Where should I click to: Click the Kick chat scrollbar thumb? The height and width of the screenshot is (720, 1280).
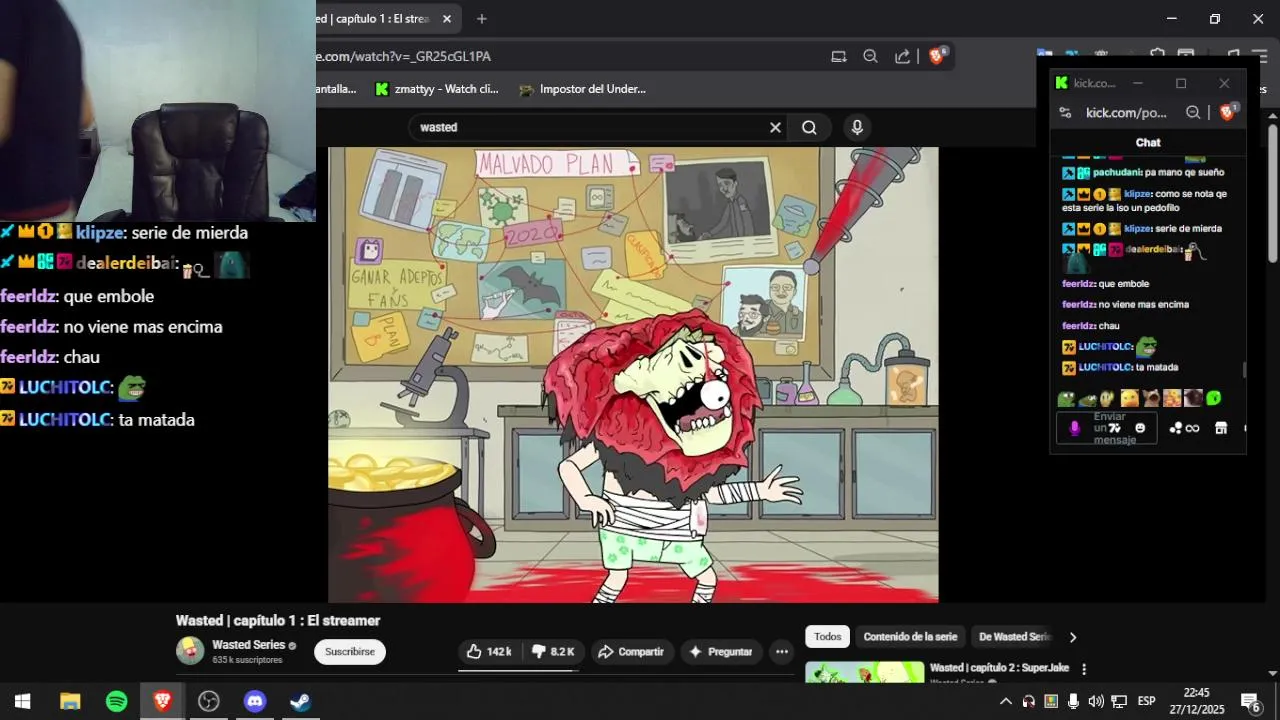coord(1245,370)
